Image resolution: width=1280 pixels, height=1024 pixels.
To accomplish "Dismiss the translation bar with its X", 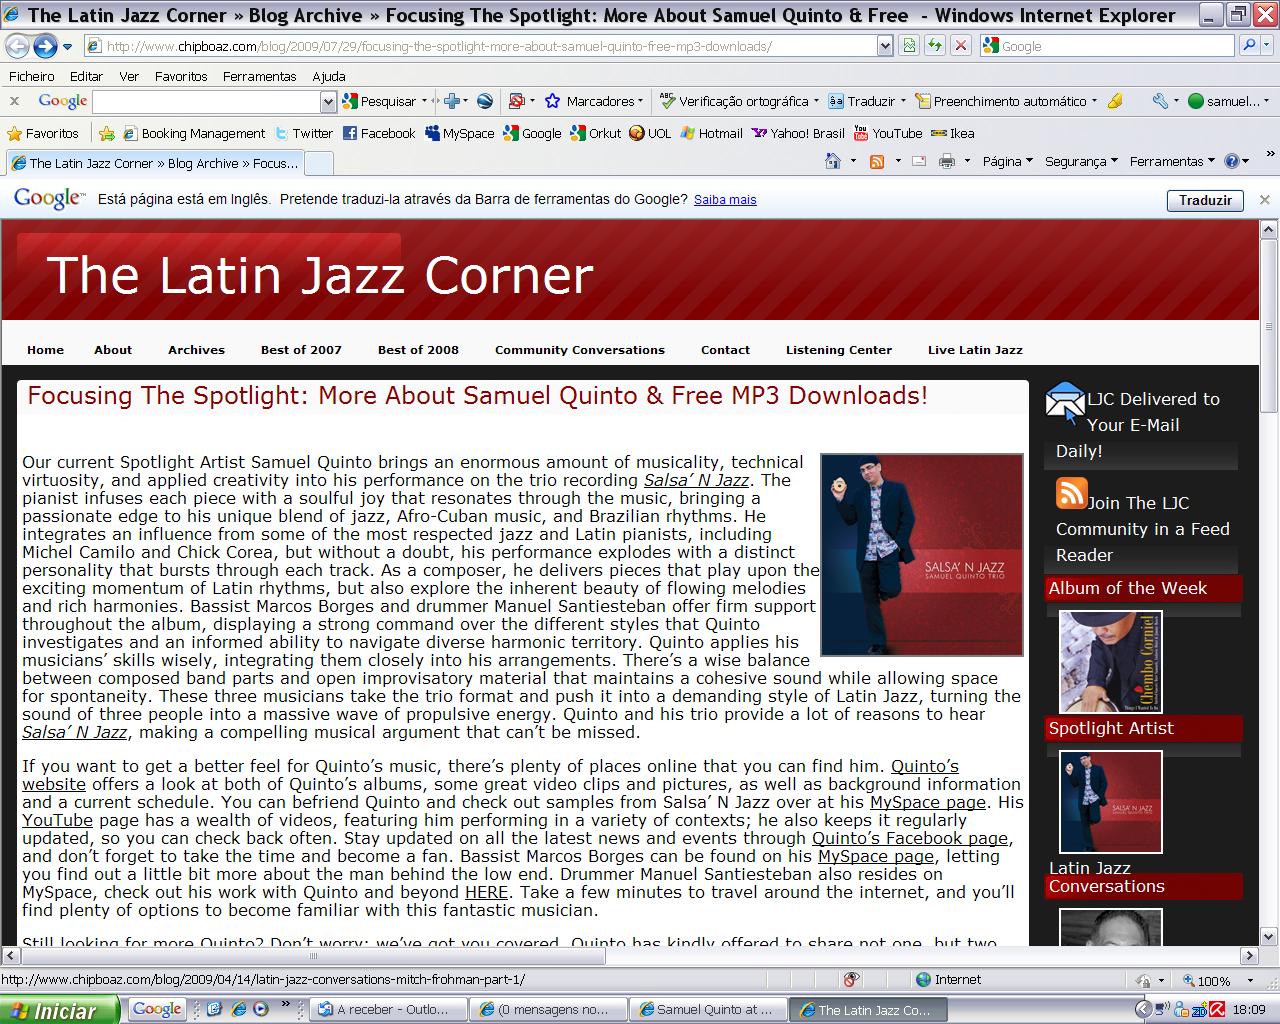I will [1264, 200].
